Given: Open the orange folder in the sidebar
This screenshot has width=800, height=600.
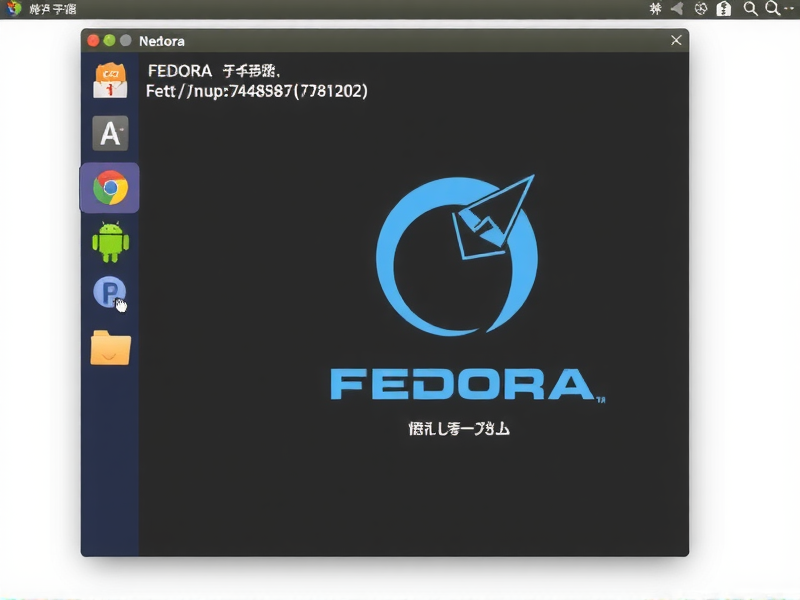Looking at the screenshot, I should pyautogui.click(x=110, y=347).
